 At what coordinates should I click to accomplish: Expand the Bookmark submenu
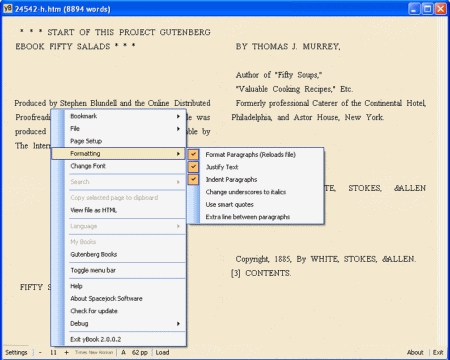pos(118,116)
